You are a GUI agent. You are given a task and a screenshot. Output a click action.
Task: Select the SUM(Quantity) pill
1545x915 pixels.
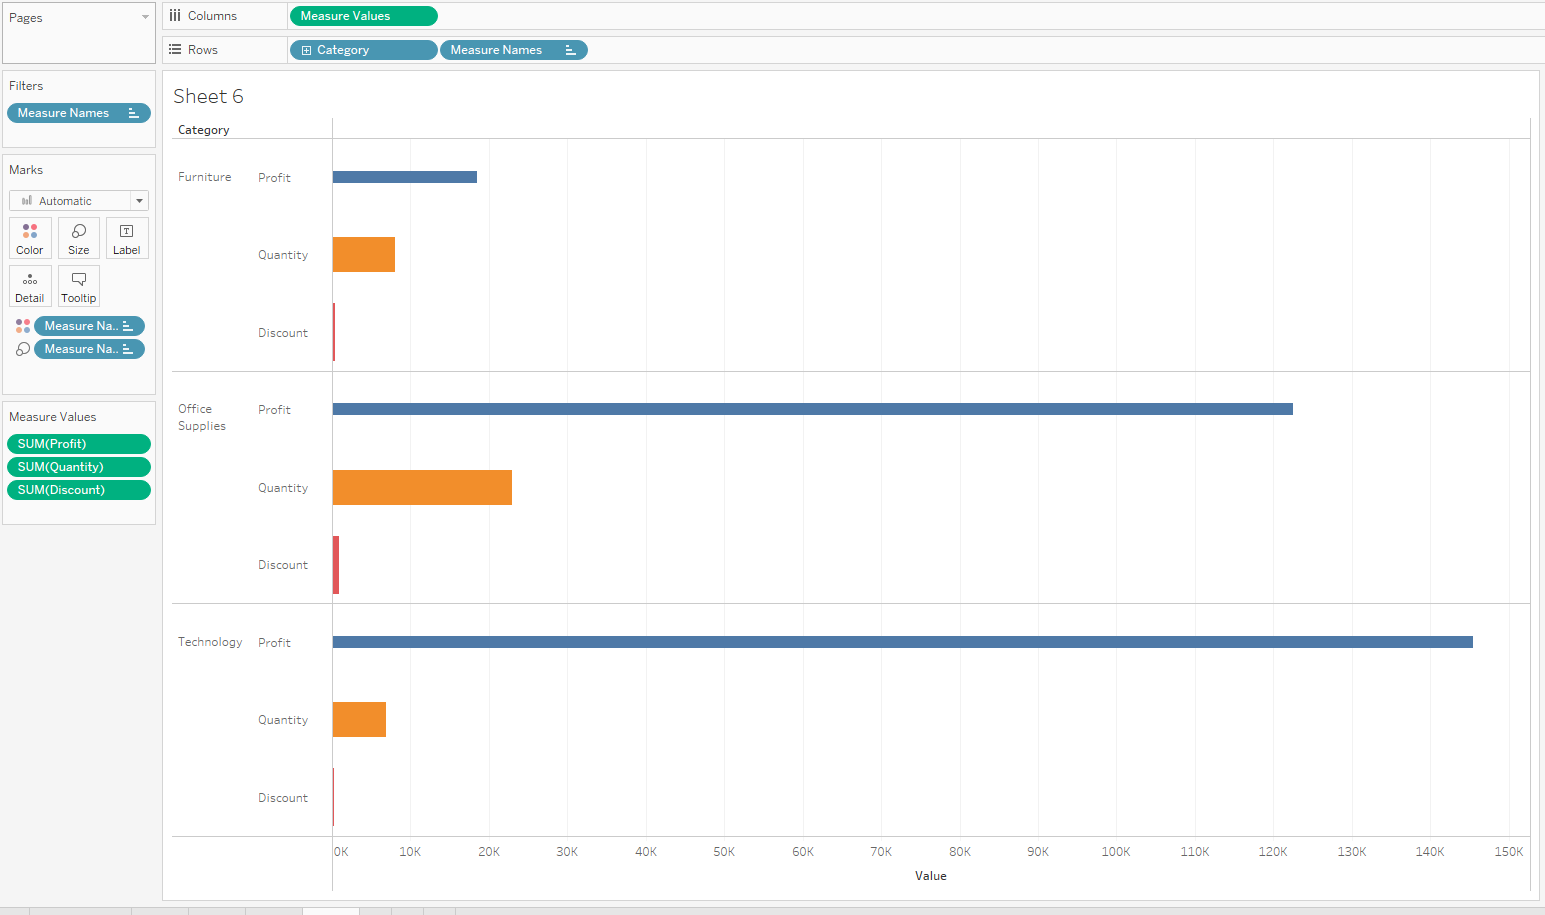click(x=79, y=467)
